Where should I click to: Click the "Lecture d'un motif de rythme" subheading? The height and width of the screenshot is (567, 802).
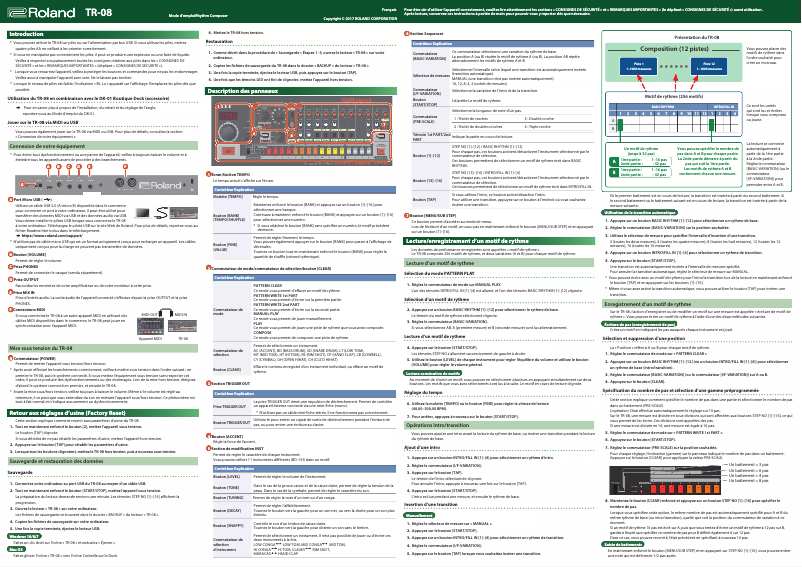click(x=440, y=263)
